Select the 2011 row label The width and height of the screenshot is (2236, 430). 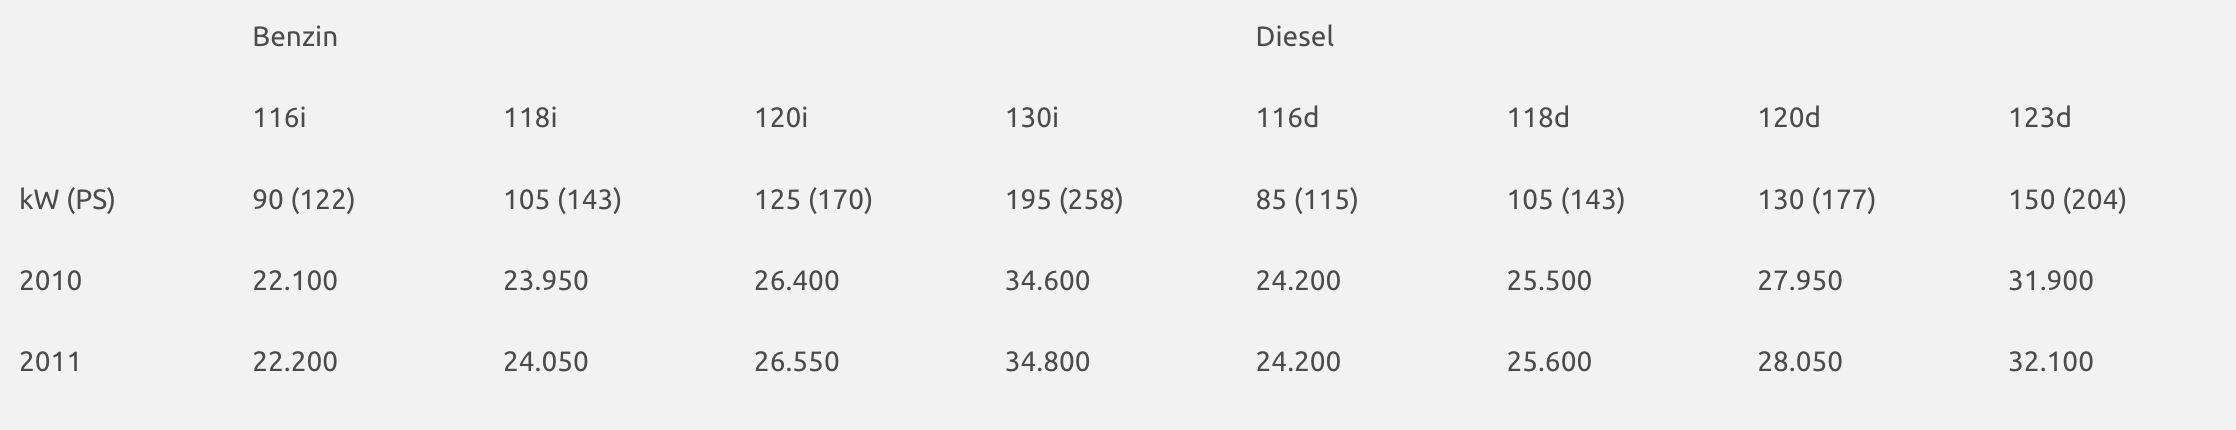50,362
